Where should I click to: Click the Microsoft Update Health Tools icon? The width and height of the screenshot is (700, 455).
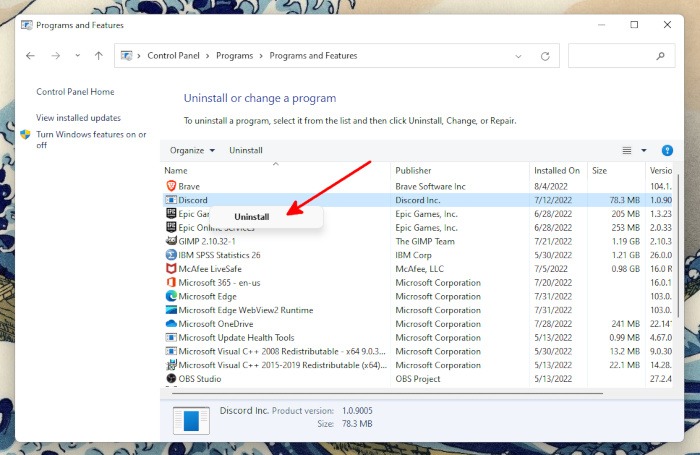(171, 337)
